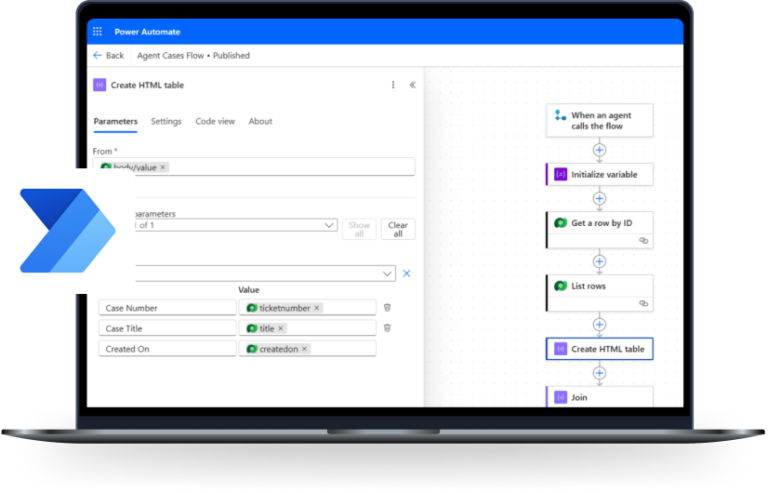Delete the Case Number row
Screen dimensions: 768x493
[x=387, y=308]
